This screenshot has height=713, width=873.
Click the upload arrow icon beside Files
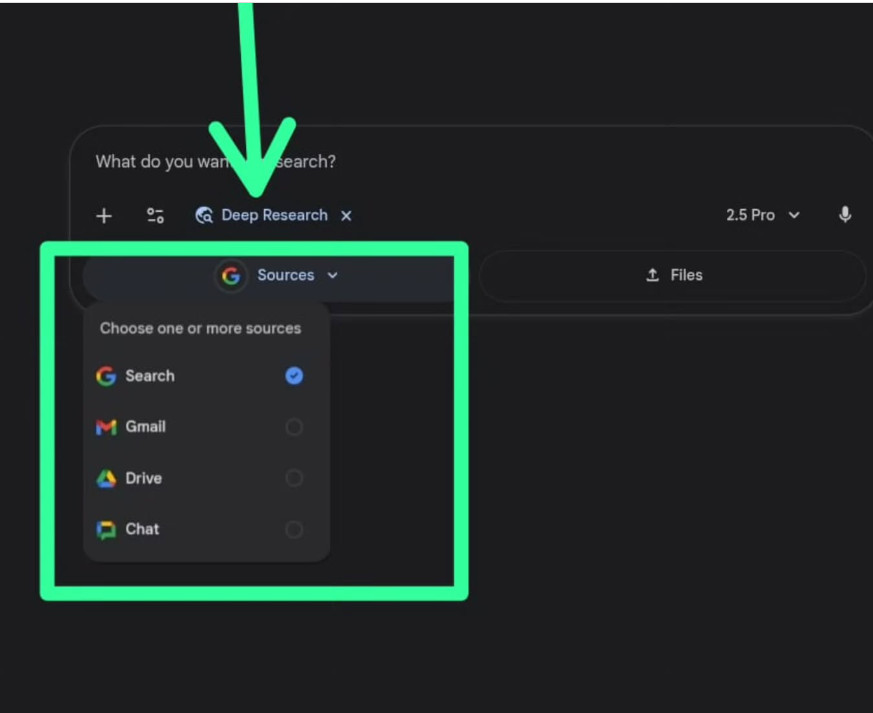click(653, 275)
